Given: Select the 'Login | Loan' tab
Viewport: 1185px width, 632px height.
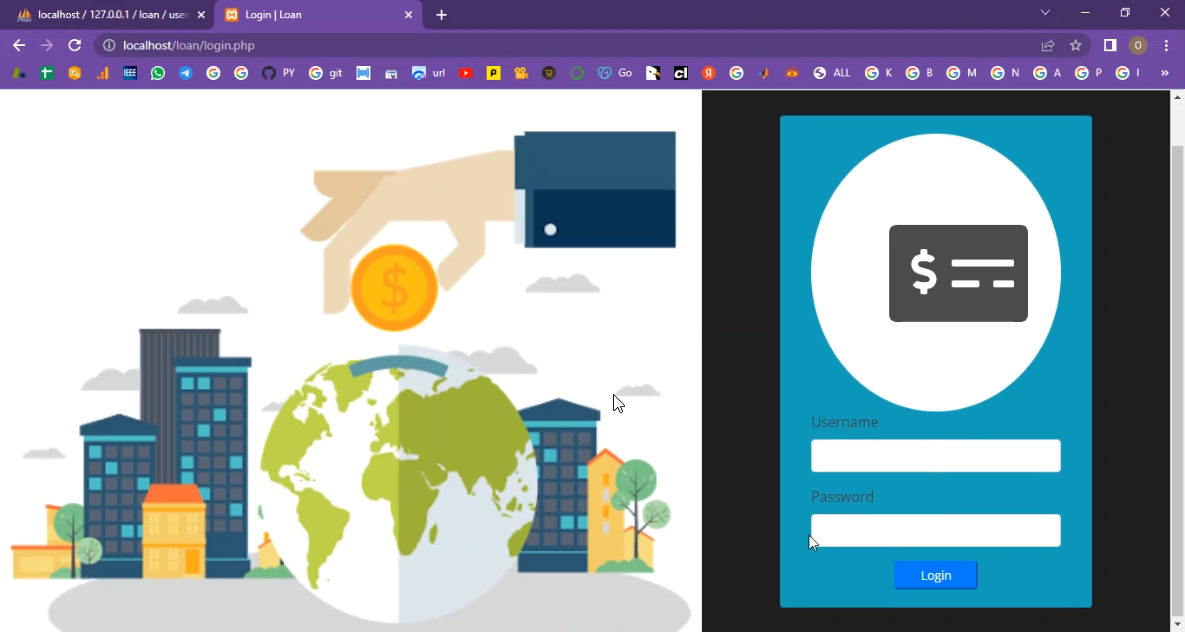Looking at the screenshot, I should pyautogui.click(x=317, y=15).
